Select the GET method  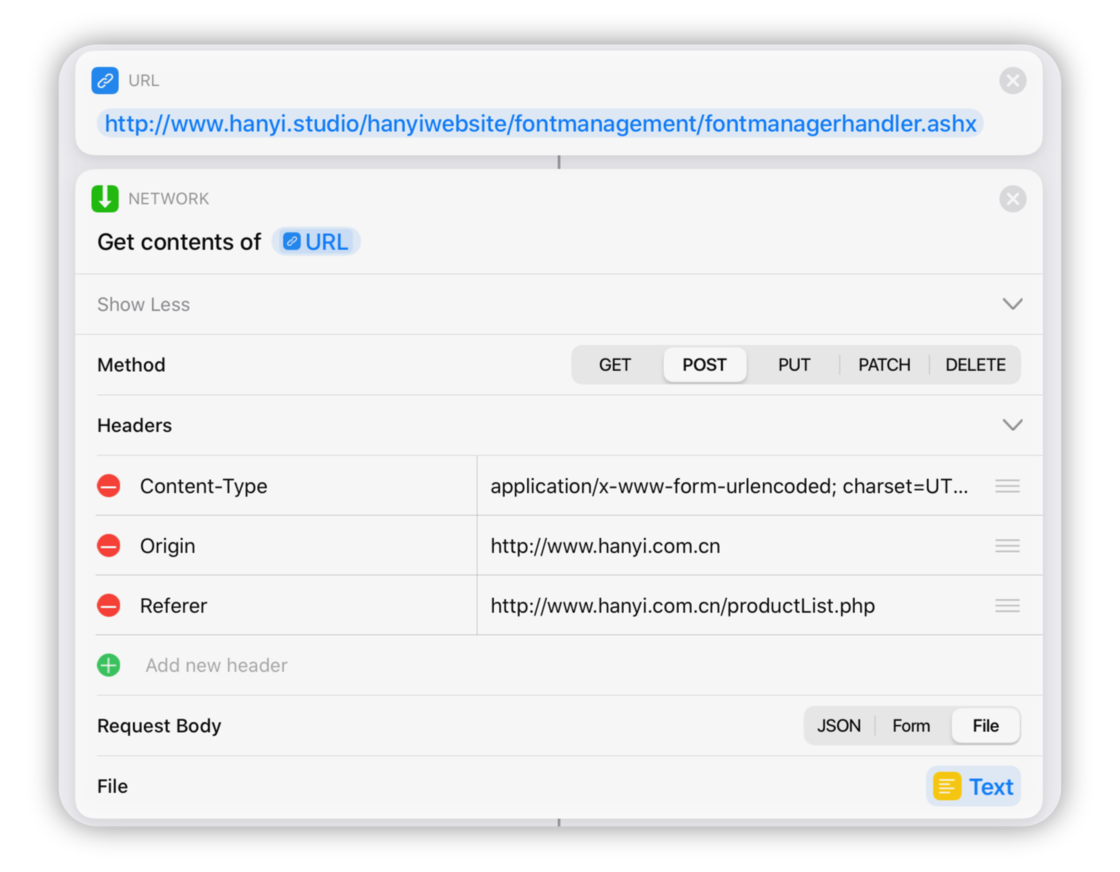click(615, 365)
